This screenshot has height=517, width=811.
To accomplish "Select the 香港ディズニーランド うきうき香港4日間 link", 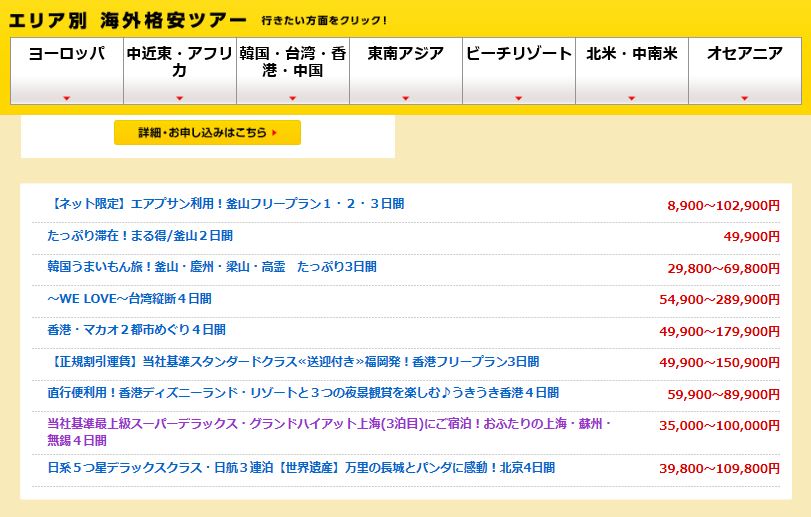I will [x=303, y=393].
